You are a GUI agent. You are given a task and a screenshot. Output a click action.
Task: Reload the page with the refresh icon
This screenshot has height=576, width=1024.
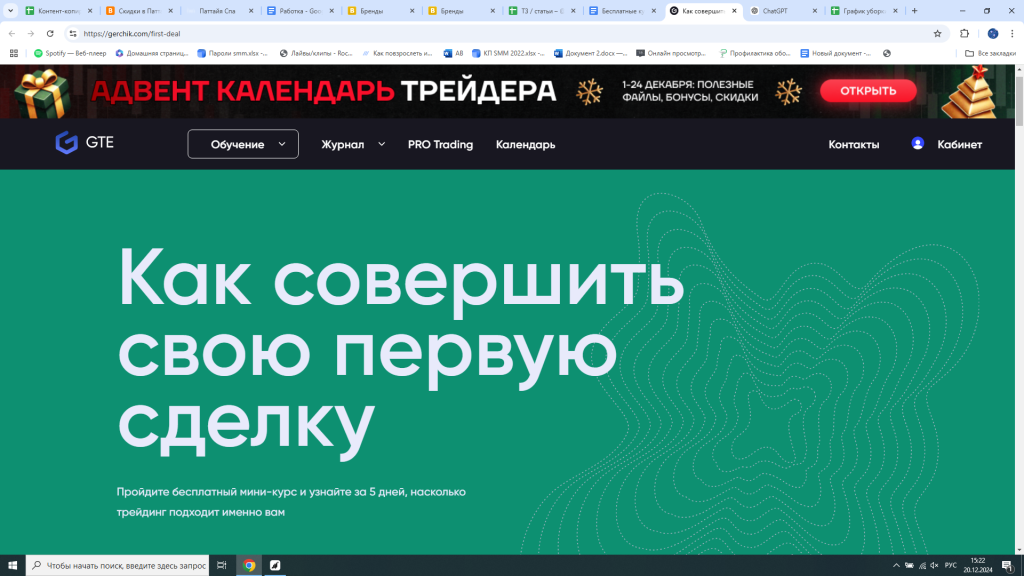tap(50, 33)
